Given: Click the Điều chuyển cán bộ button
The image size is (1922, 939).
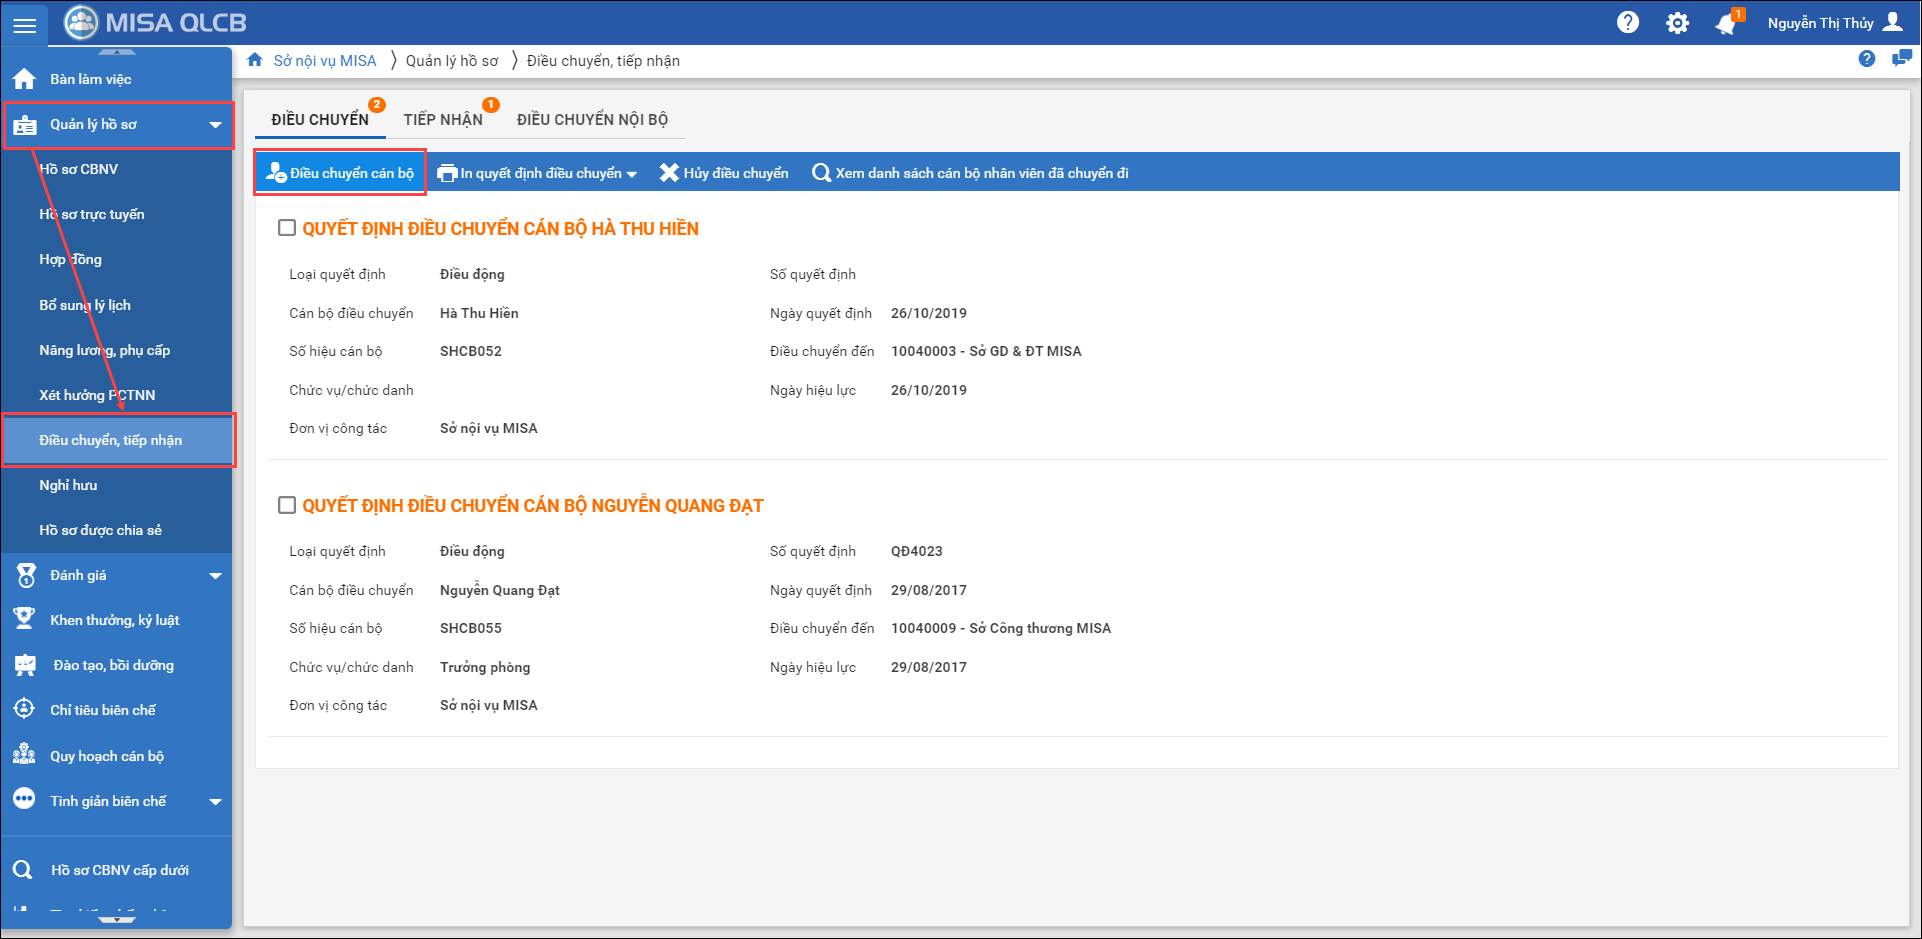Looking at the screenshot, I should click(x=341, y=173).
